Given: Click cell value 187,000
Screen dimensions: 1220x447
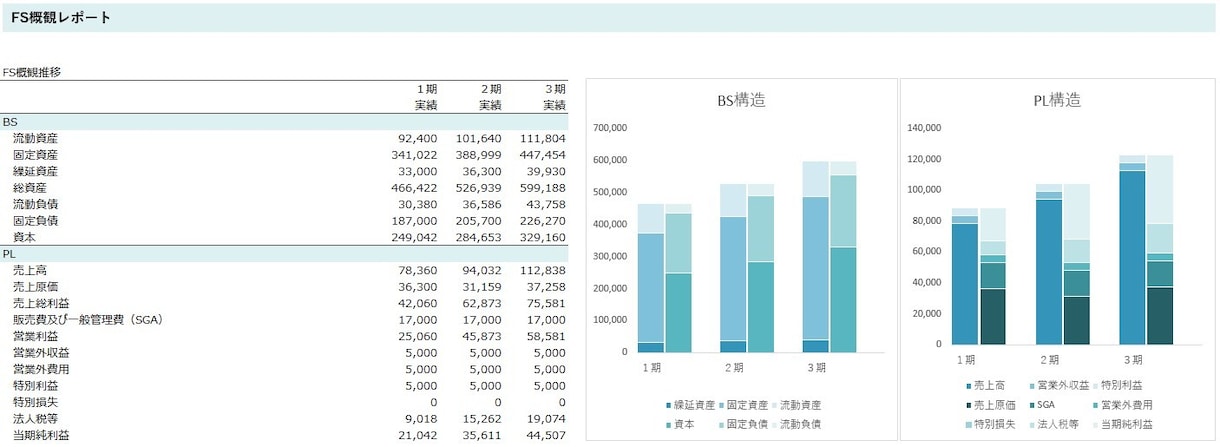Looking at the screenshot, I should (415, 221).
